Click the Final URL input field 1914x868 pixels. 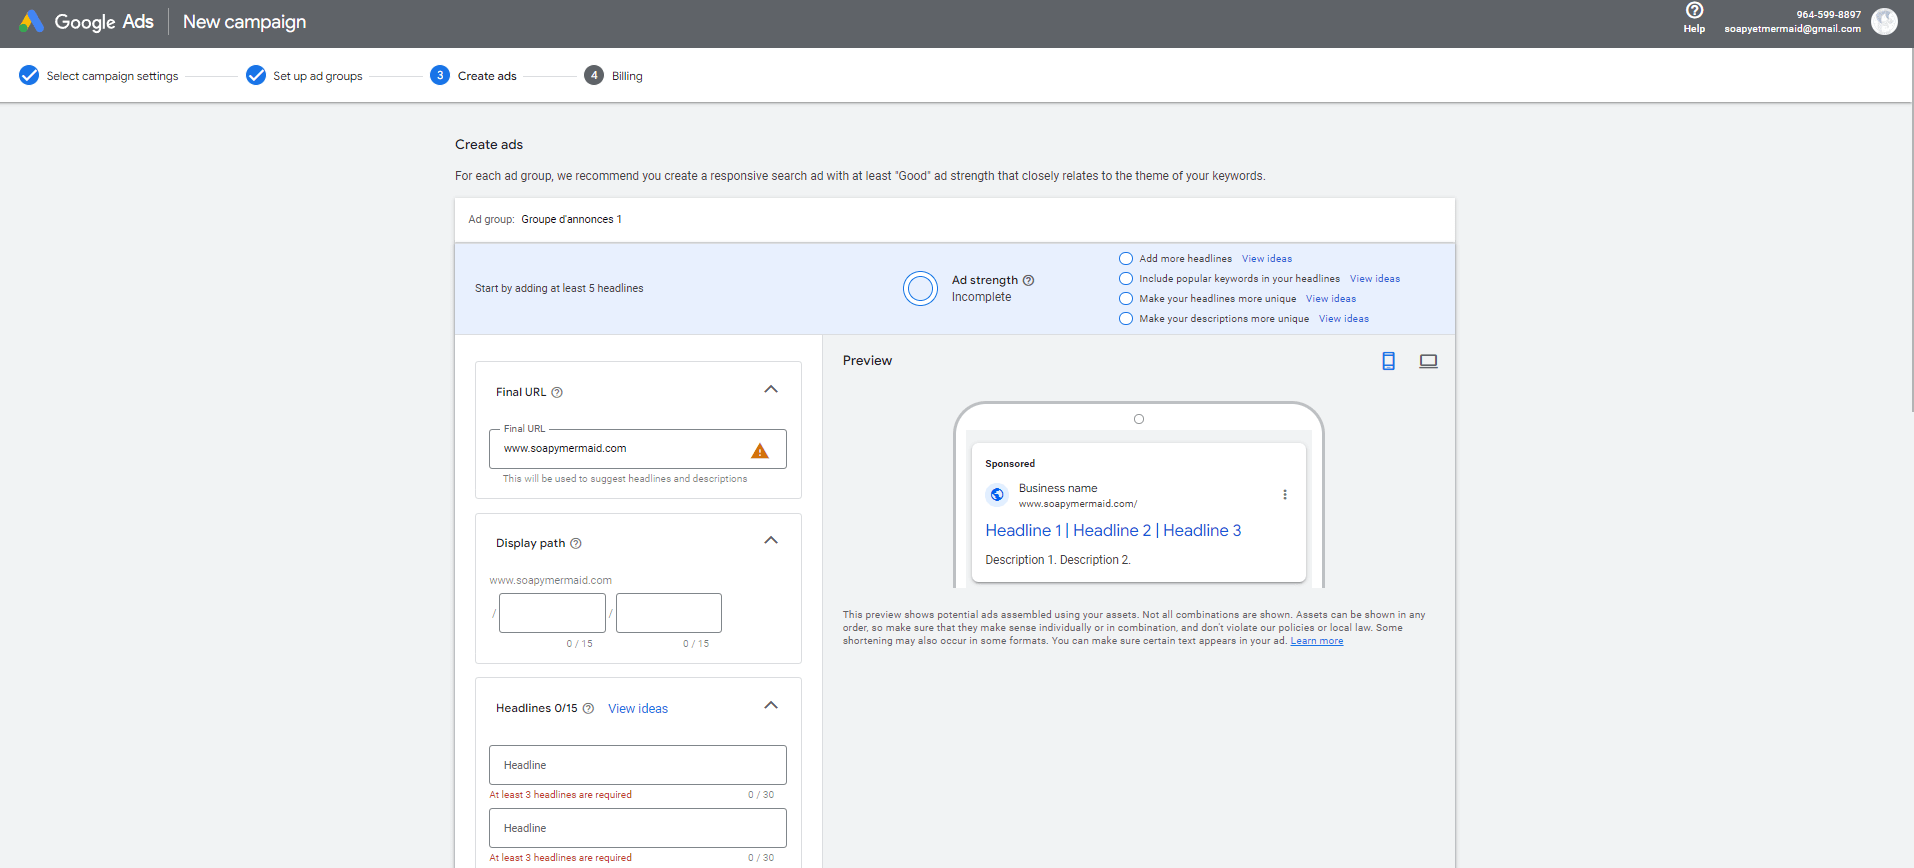coord(638,449)
